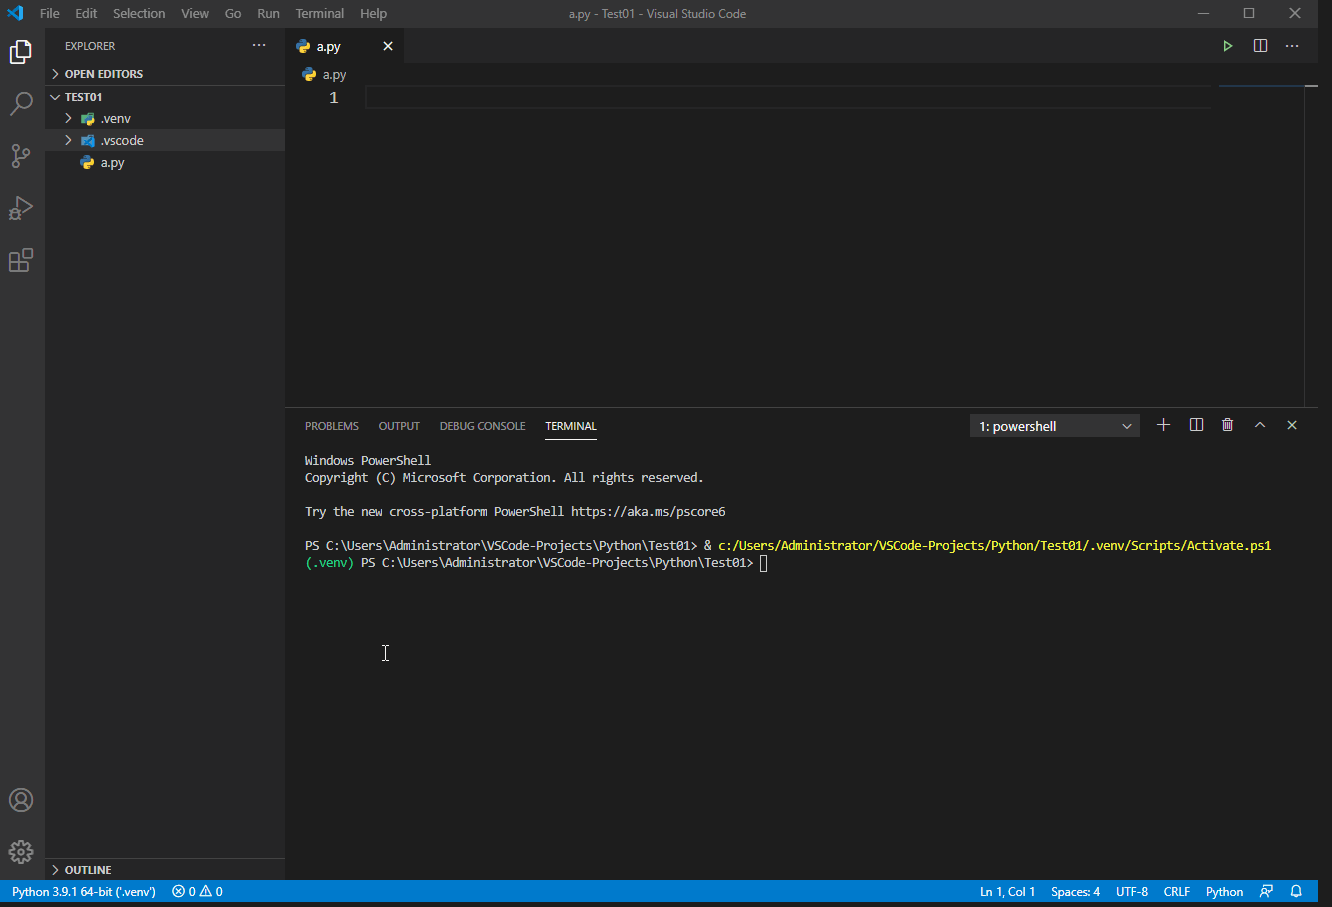Split the editor right
Viewport: 1332px width, 907px height.
pos(1260,46)
